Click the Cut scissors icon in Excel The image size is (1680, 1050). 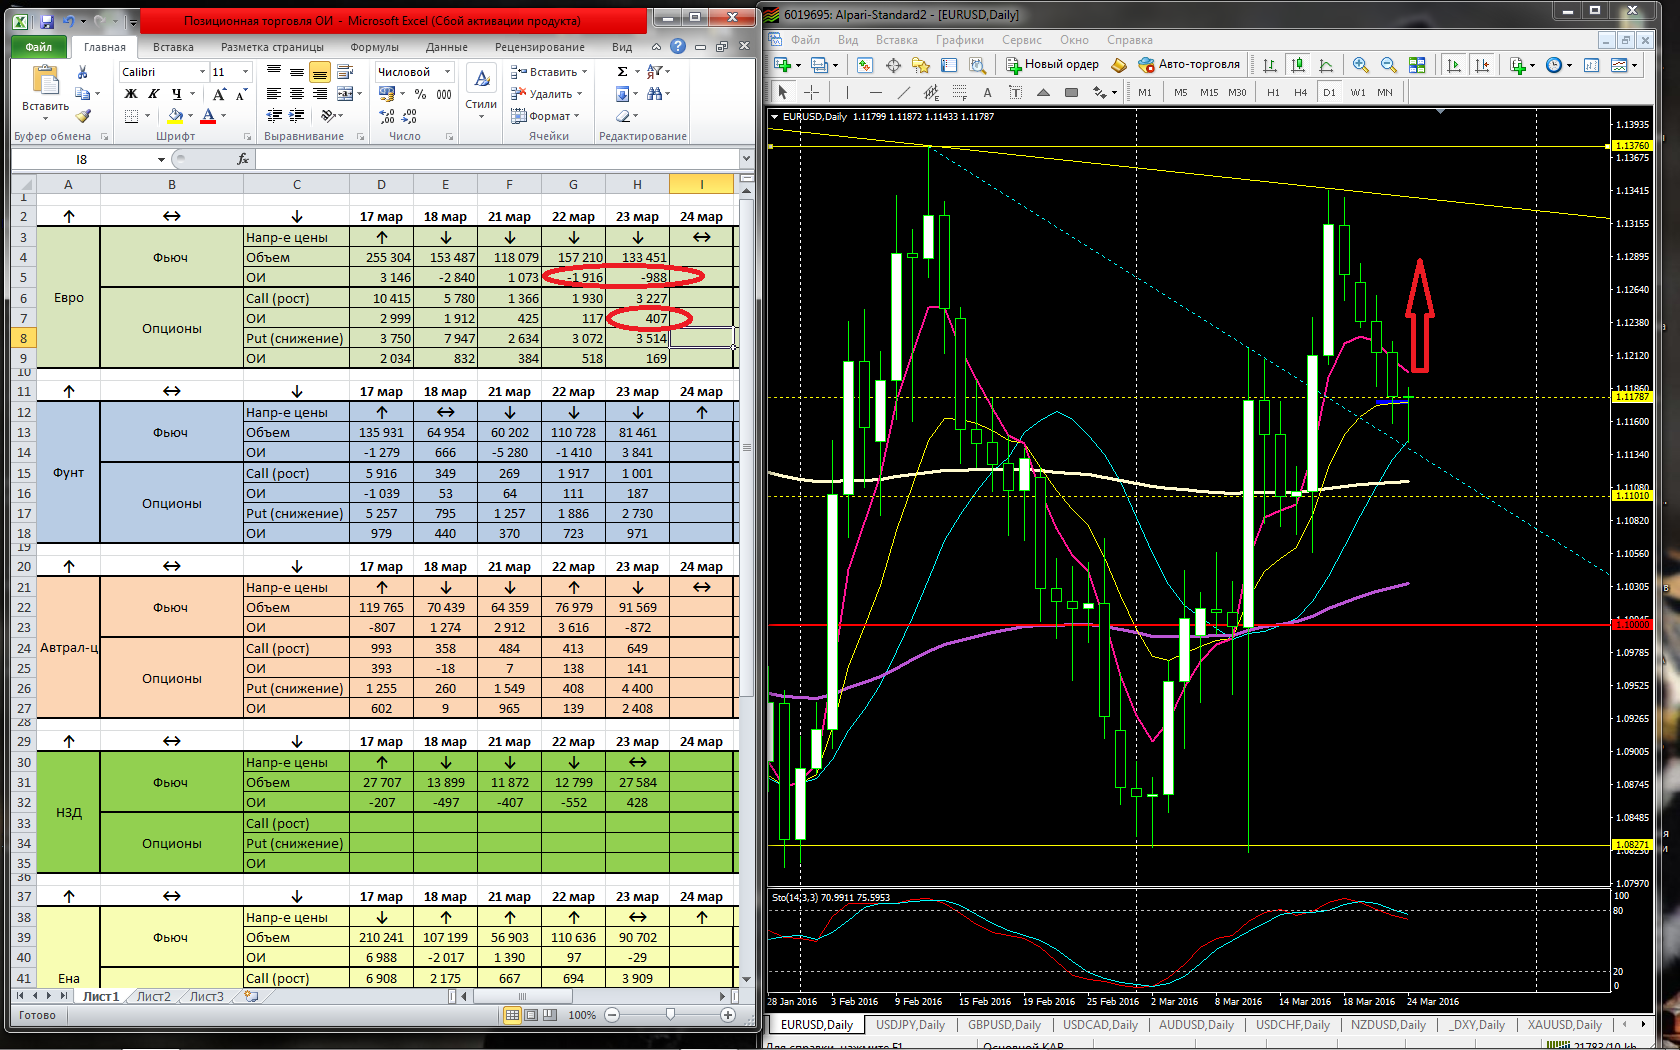(x=82, y=72)
